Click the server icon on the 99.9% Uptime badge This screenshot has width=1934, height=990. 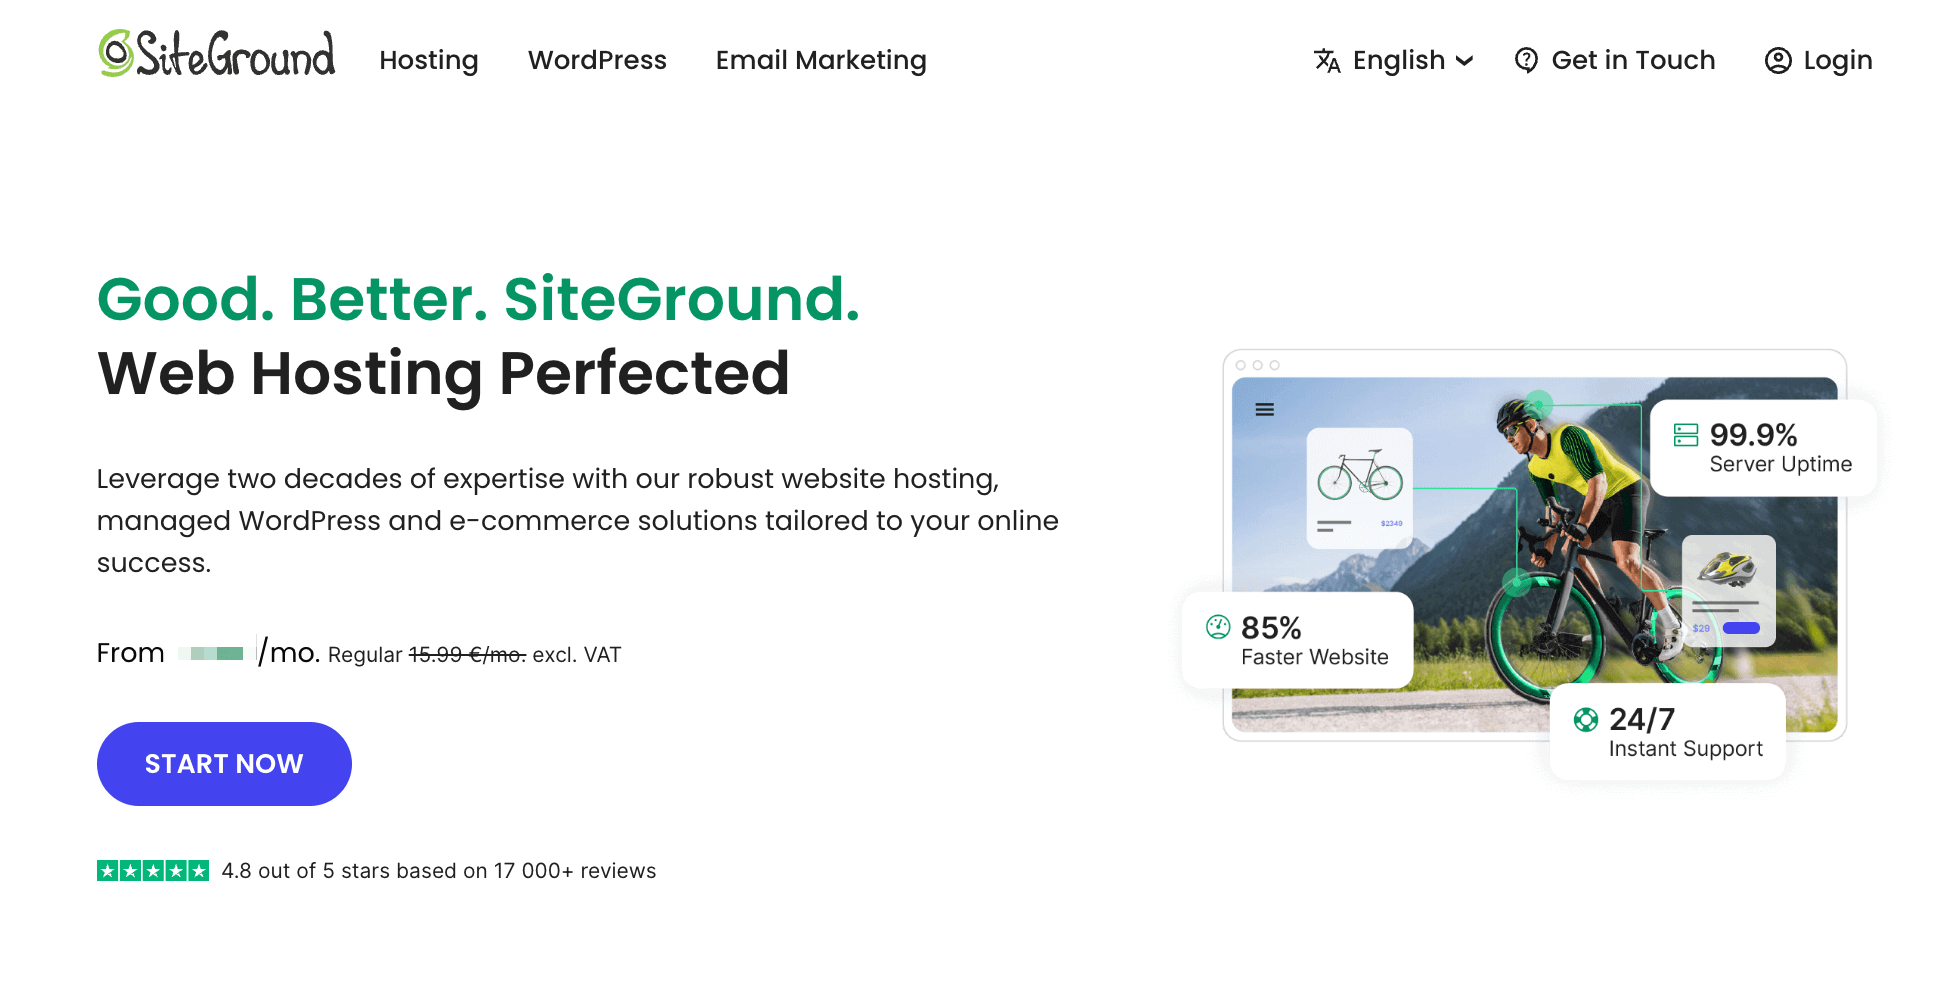(x=1687, y=435)
